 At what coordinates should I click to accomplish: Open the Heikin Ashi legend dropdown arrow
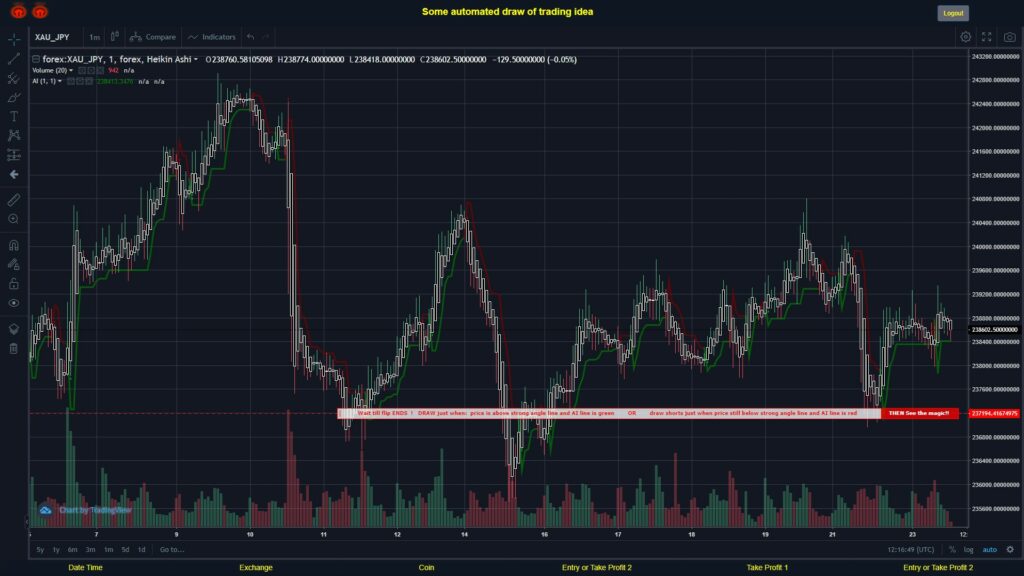pos(195,59)
